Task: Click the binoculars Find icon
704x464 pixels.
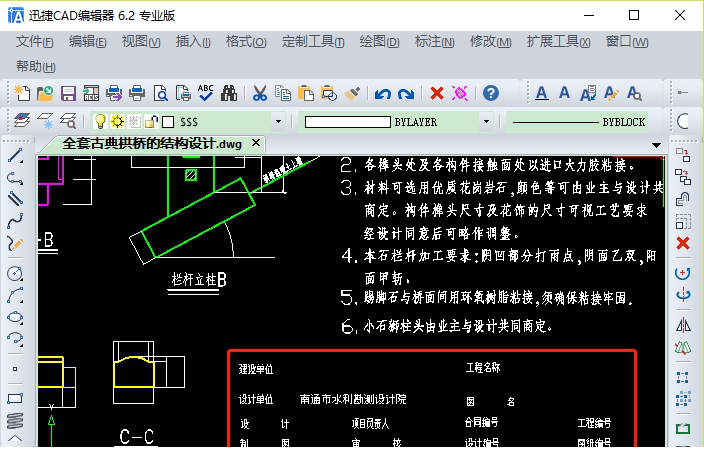Action: [x=229, y=93]
